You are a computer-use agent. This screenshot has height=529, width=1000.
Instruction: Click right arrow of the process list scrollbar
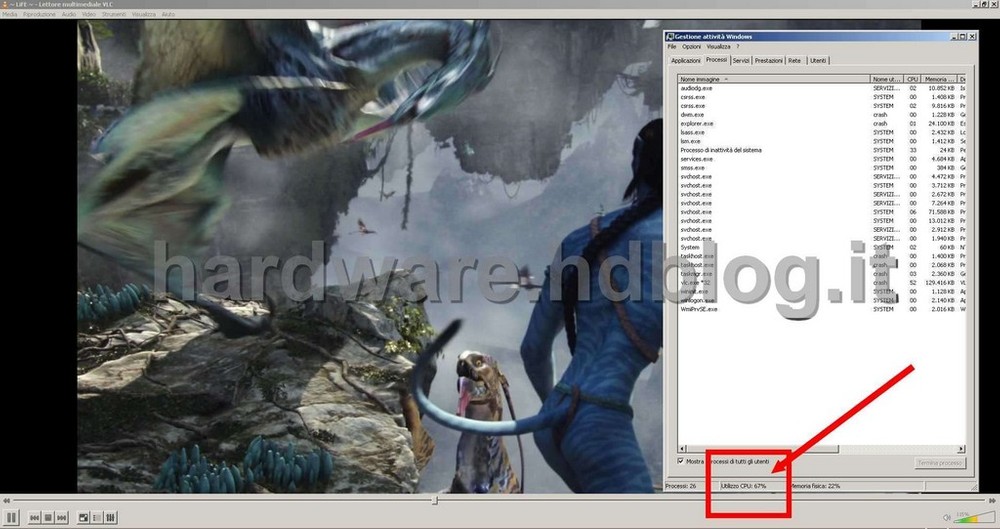click(961, 449)
